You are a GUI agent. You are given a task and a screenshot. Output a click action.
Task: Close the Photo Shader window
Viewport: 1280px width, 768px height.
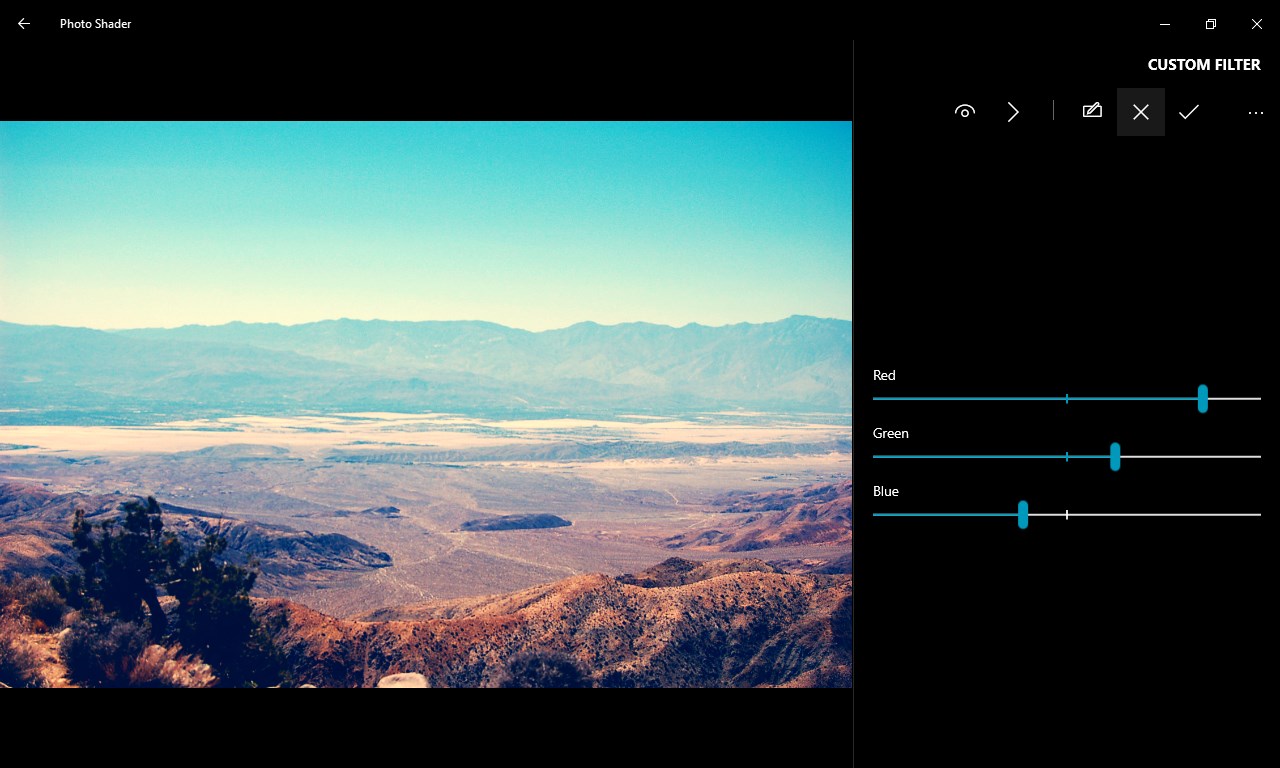1257,23
